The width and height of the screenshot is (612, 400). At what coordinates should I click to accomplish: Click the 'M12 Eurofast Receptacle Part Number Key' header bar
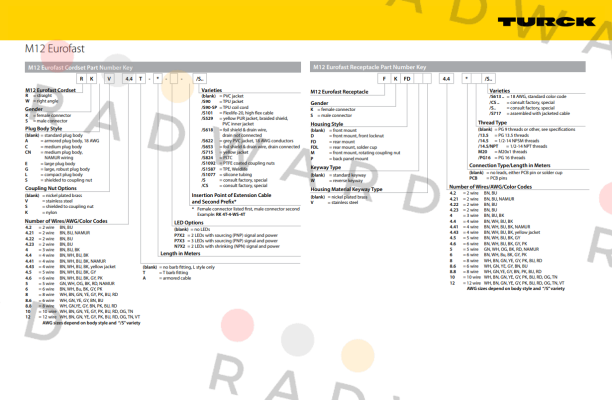[448, 67]
